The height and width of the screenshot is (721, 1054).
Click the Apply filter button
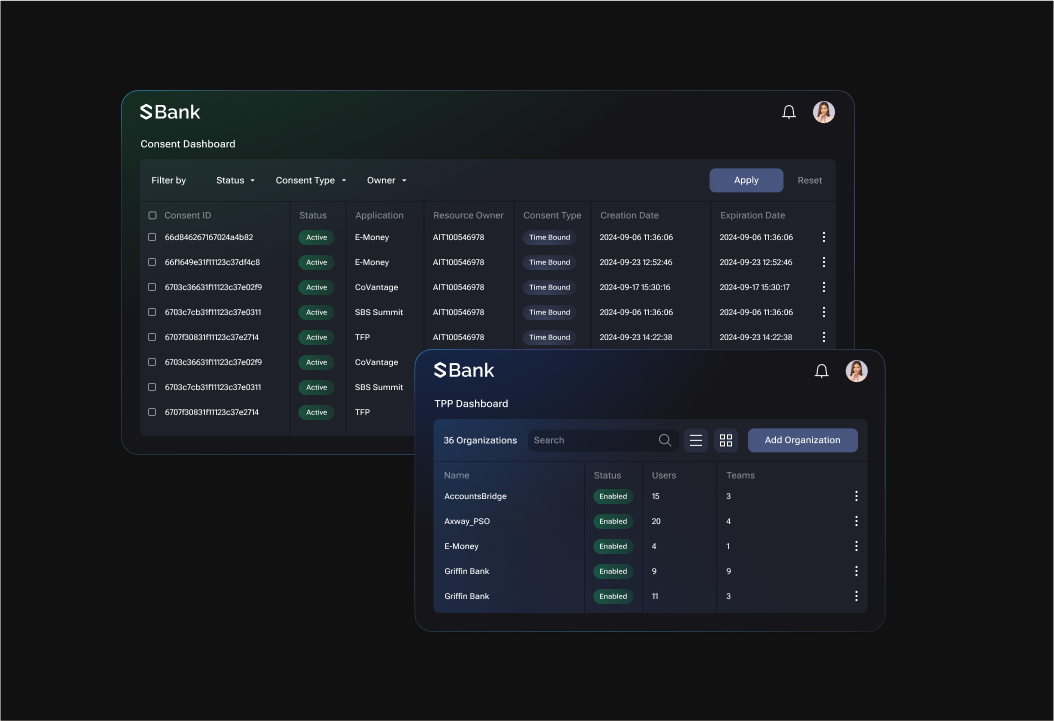click(746, 180)
